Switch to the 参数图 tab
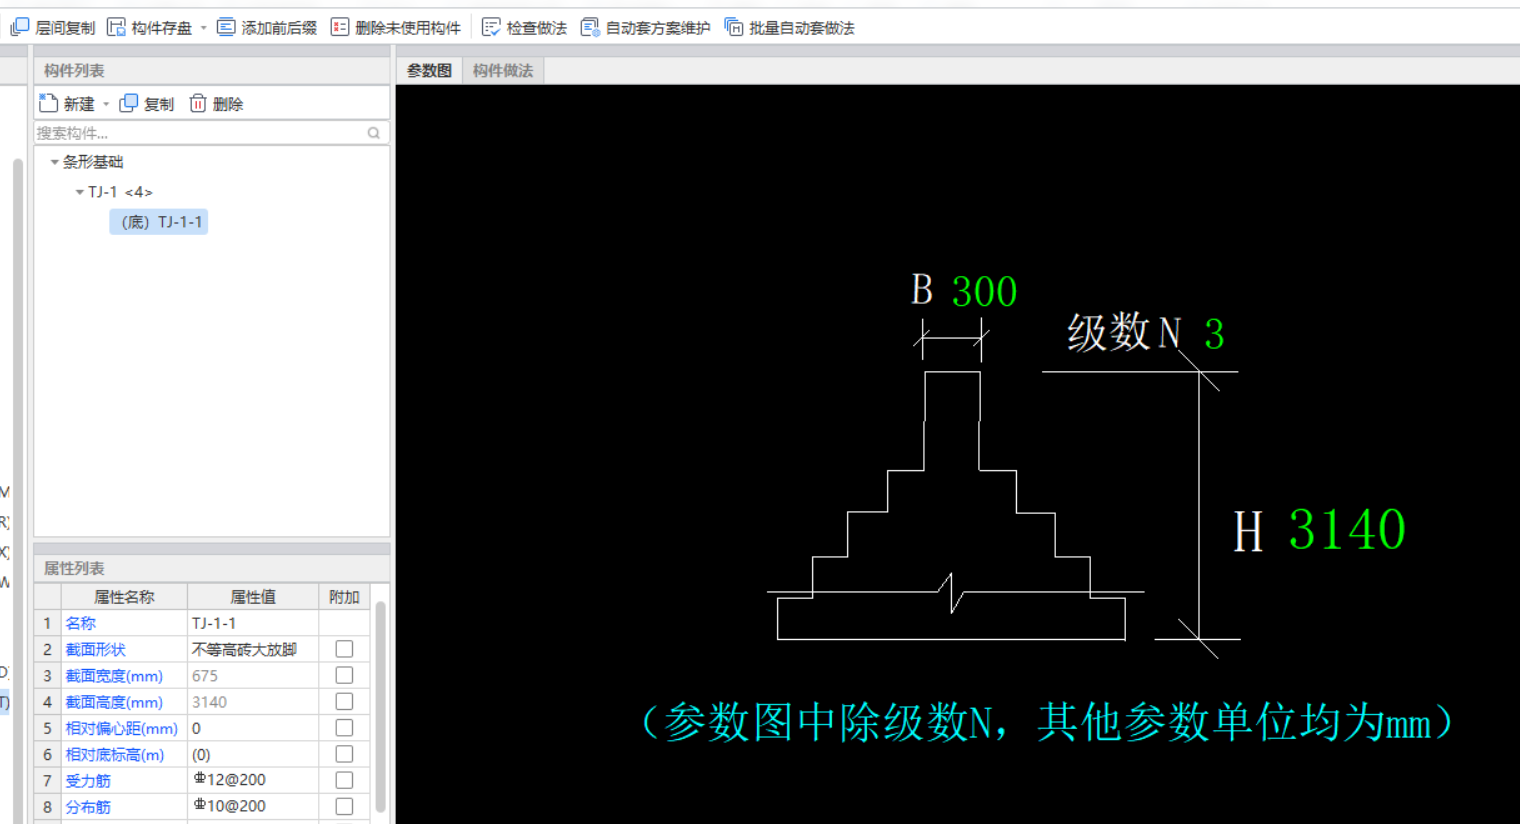Viewport: 1520px width, 824px height. point(429,70)
